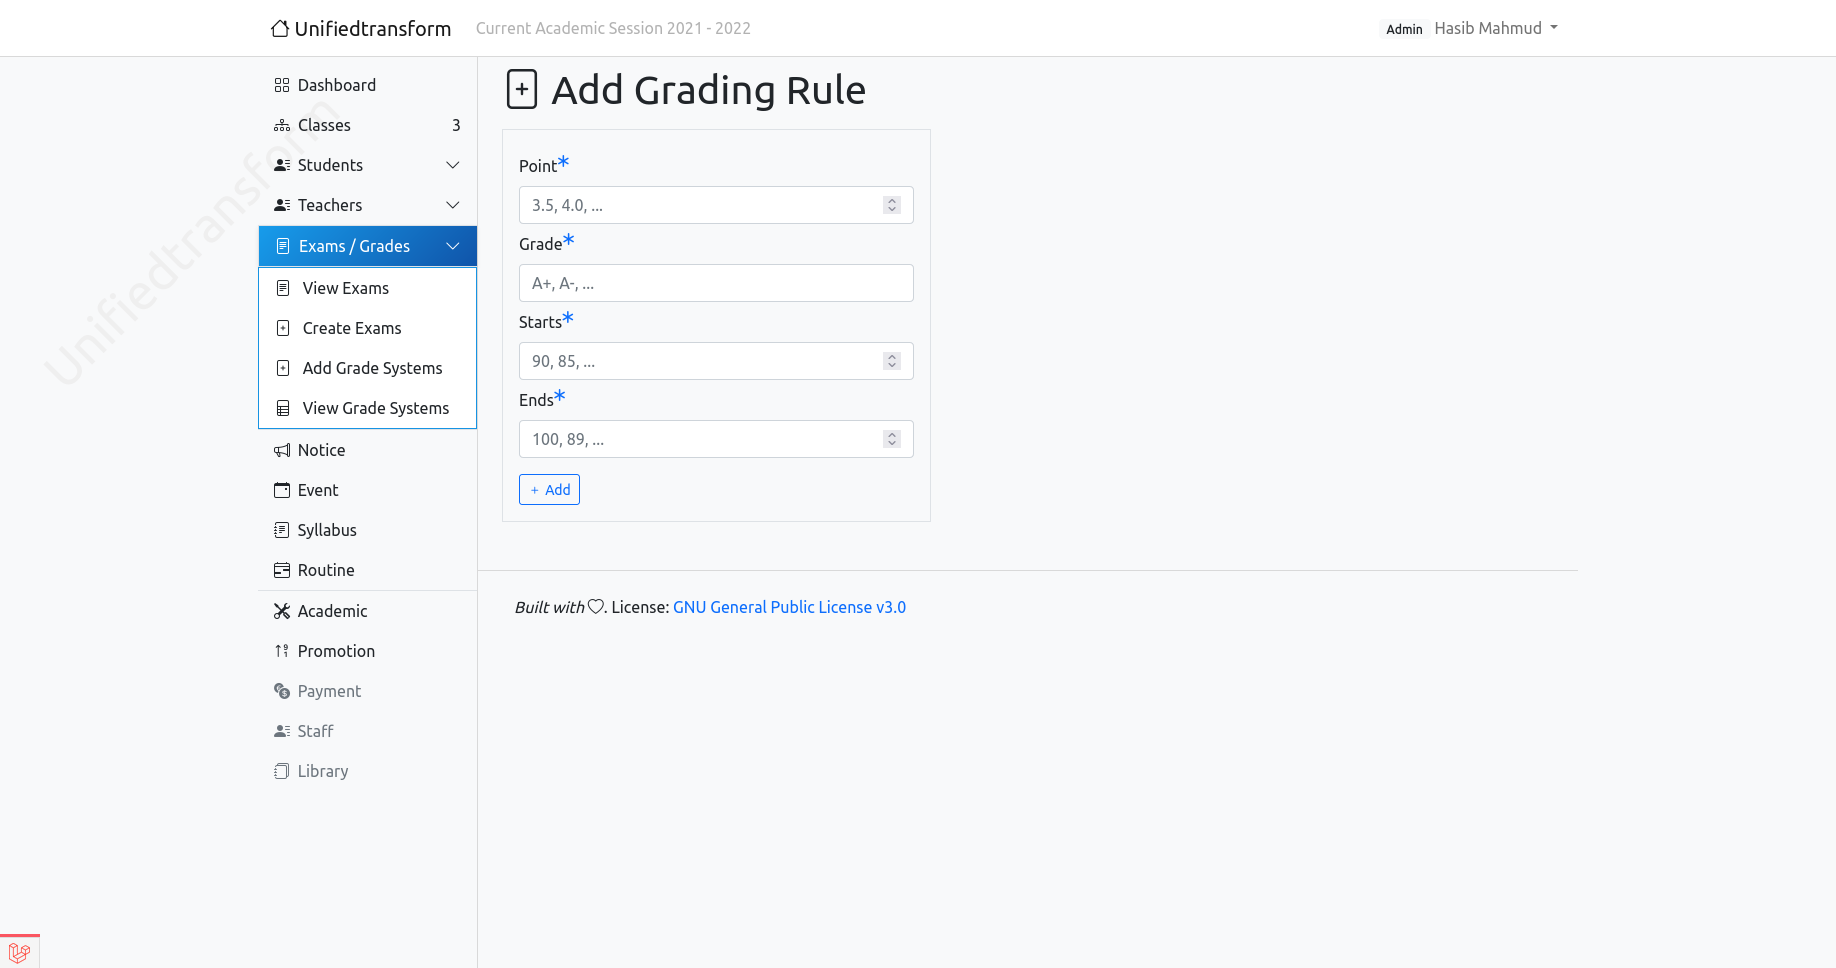Click the Syllabus journal icon
Viewport: 1836px width, 968px height.
click(x=282, y=530)
